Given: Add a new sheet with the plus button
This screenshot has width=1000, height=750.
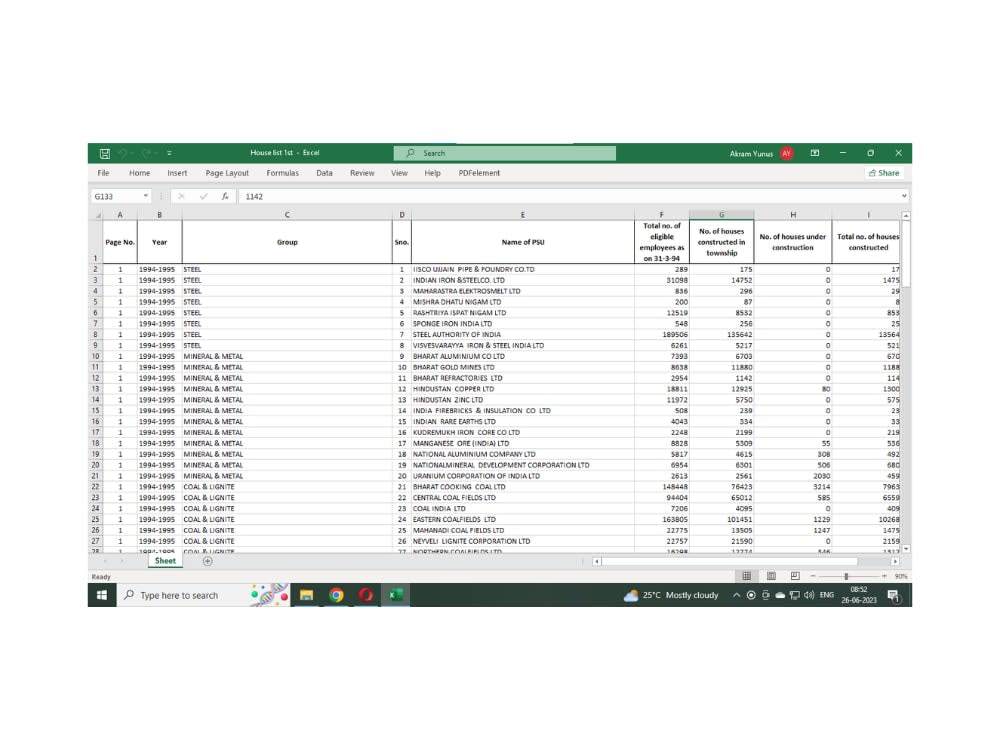Looking at the screenshot, I should [x=208, y=561].
